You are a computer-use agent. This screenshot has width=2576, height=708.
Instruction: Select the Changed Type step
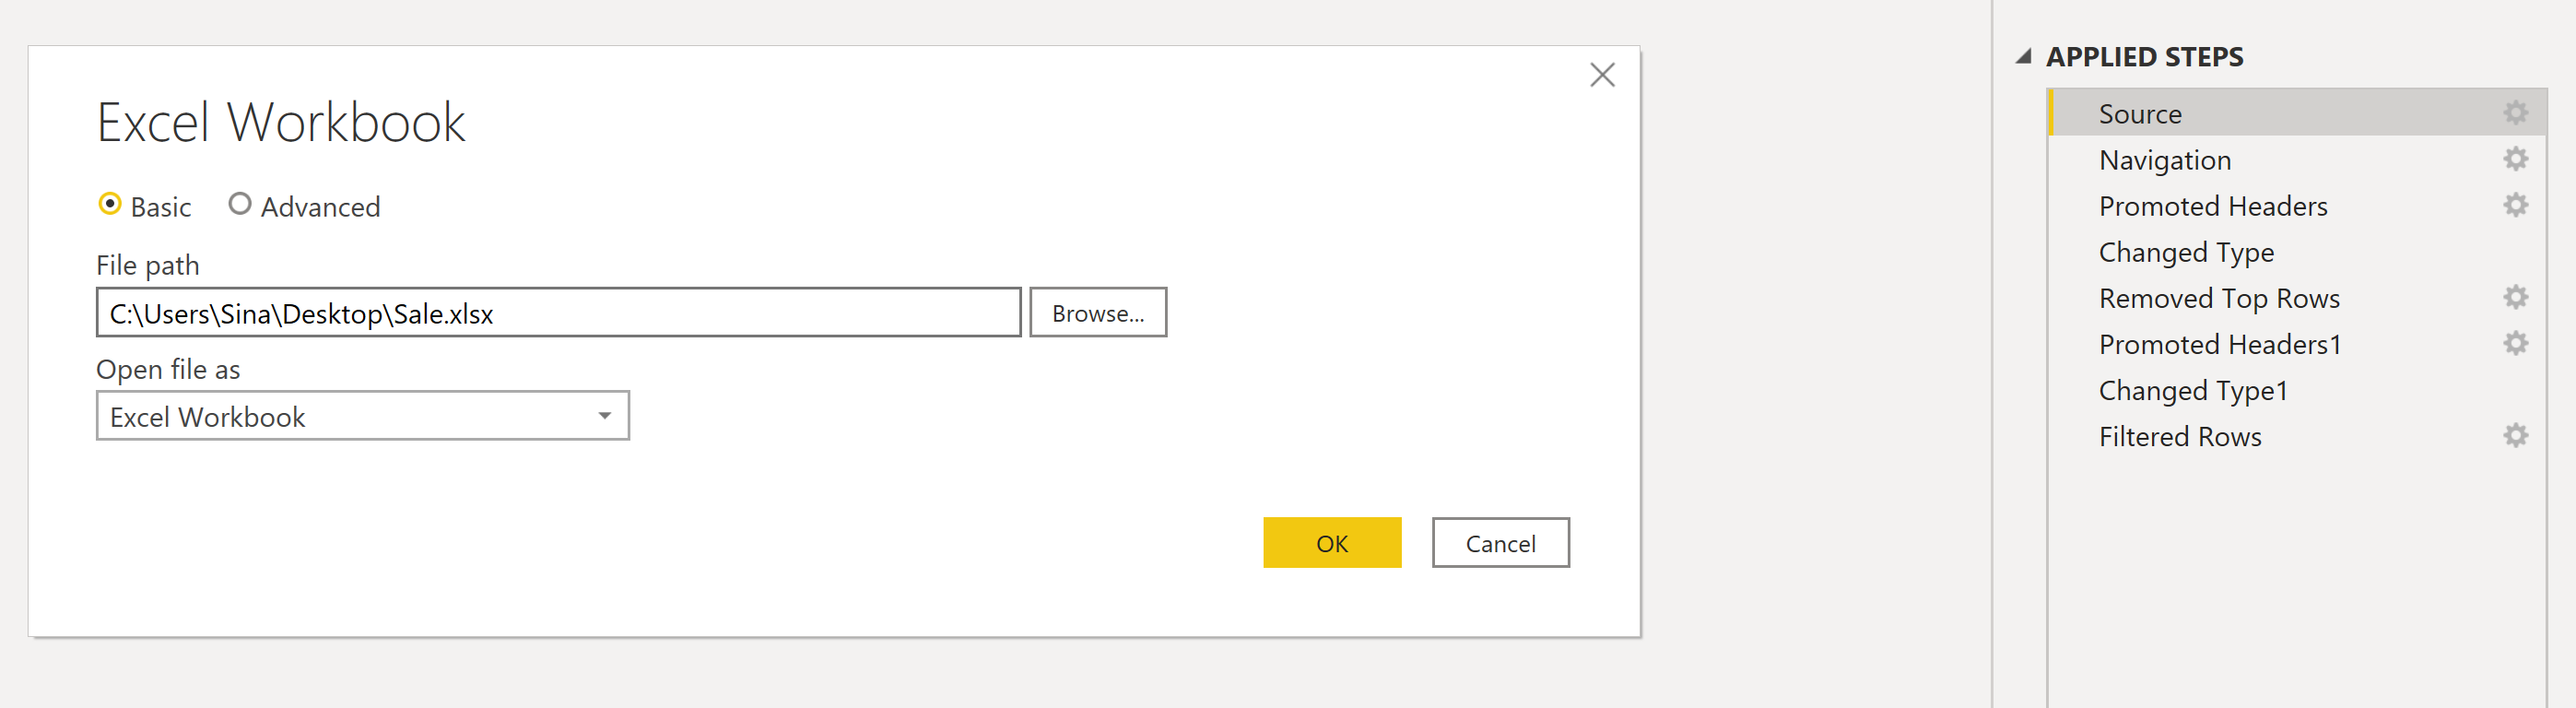coord(2186,252)
